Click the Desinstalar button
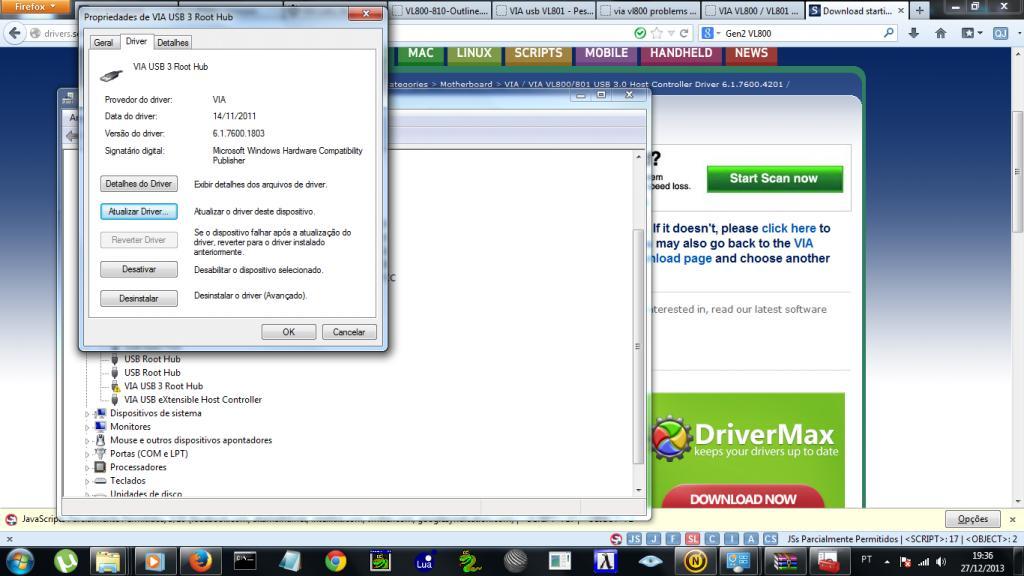1024x576 pixels. 138,298
